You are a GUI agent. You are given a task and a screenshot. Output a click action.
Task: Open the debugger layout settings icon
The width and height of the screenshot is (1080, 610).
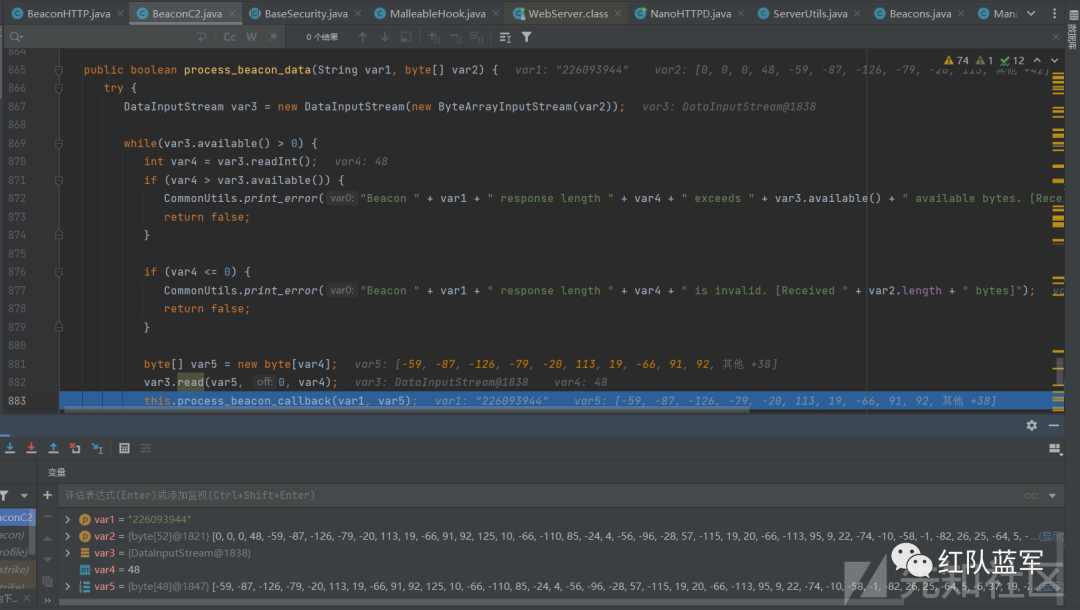(1055, 449)
